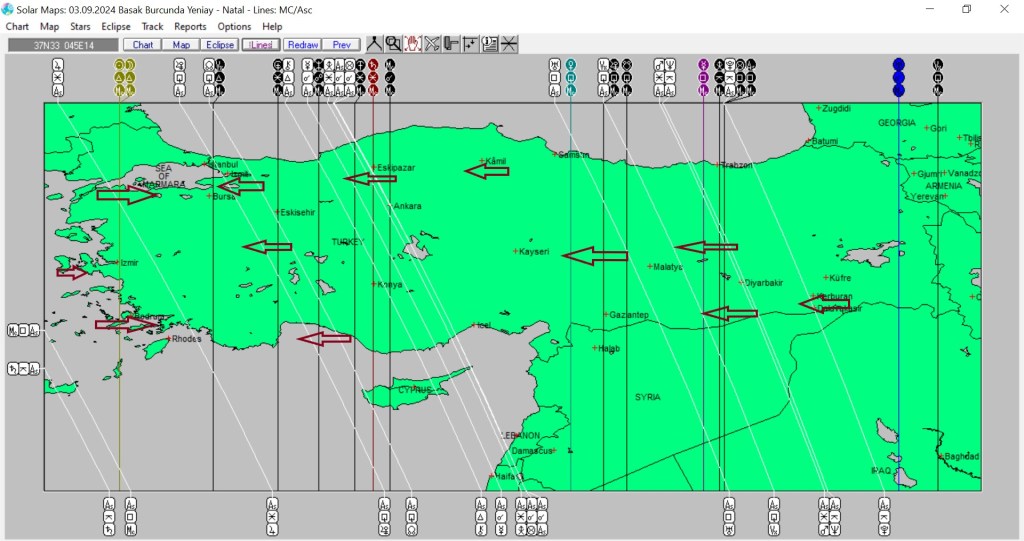
Task: Select the red hand pan tool
Action: coord(412,44)
